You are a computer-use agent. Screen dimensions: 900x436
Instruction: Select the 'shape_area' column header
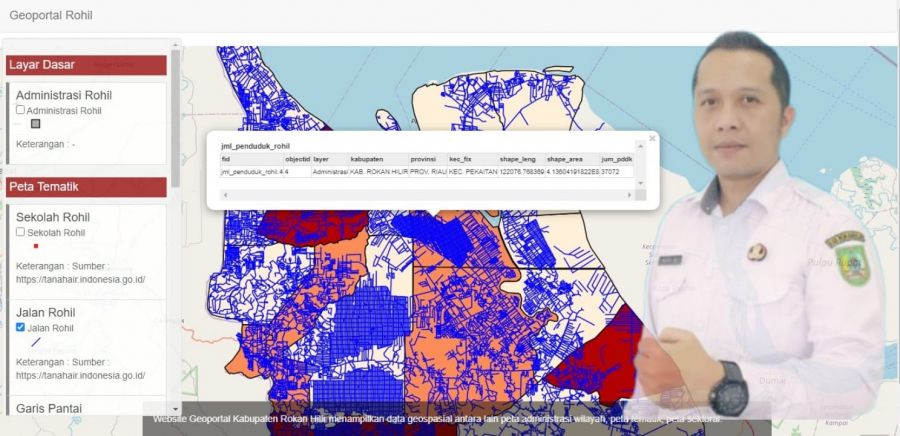573,159
